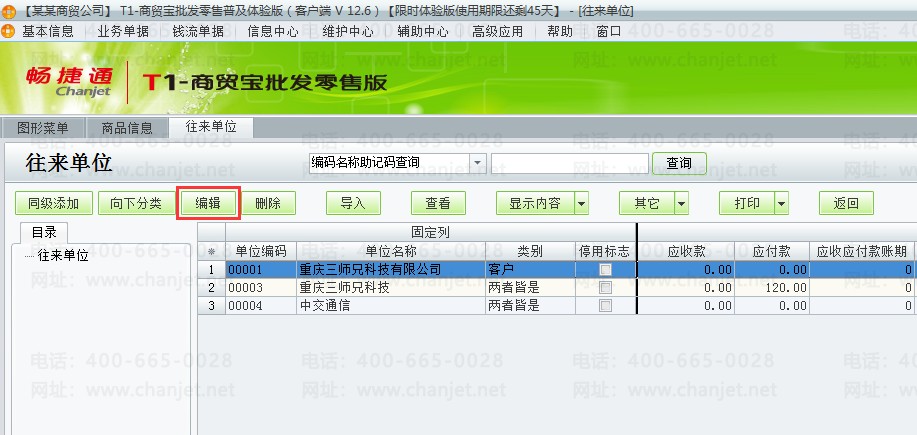917x435 pixels.
Task: Expand the 编码名称助记码查询 combo box arrow
Action: [478, 163]
